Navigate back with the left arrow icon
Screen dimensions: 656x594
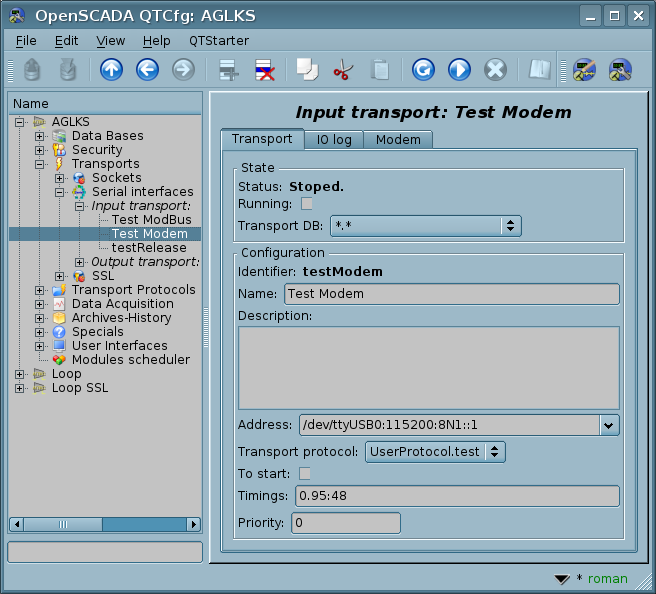pos(147,69)
